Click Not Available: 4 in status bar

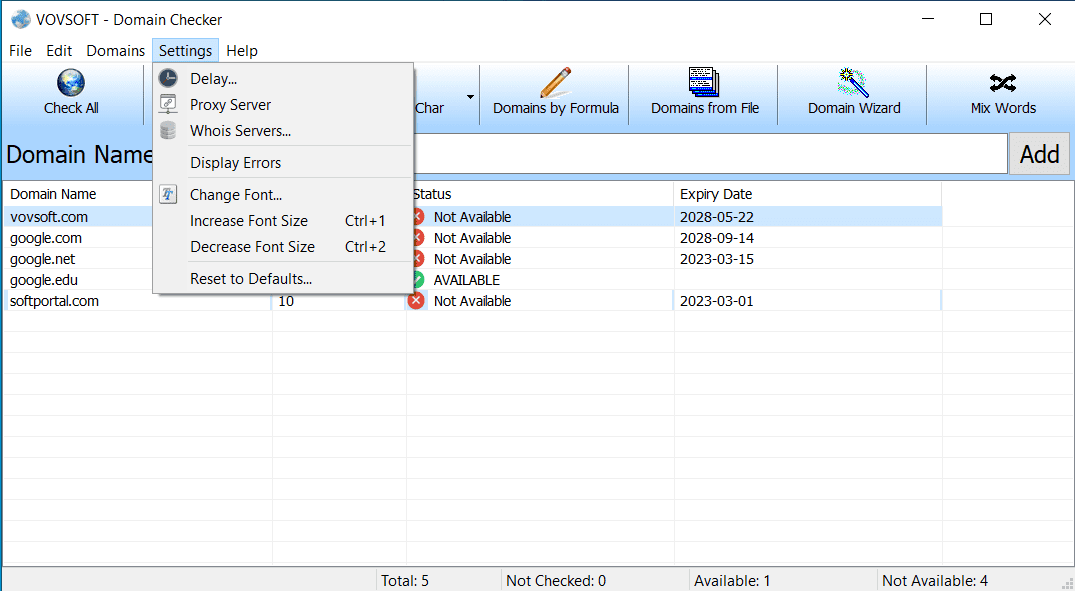pyautogui.click(x=935, y=581)
